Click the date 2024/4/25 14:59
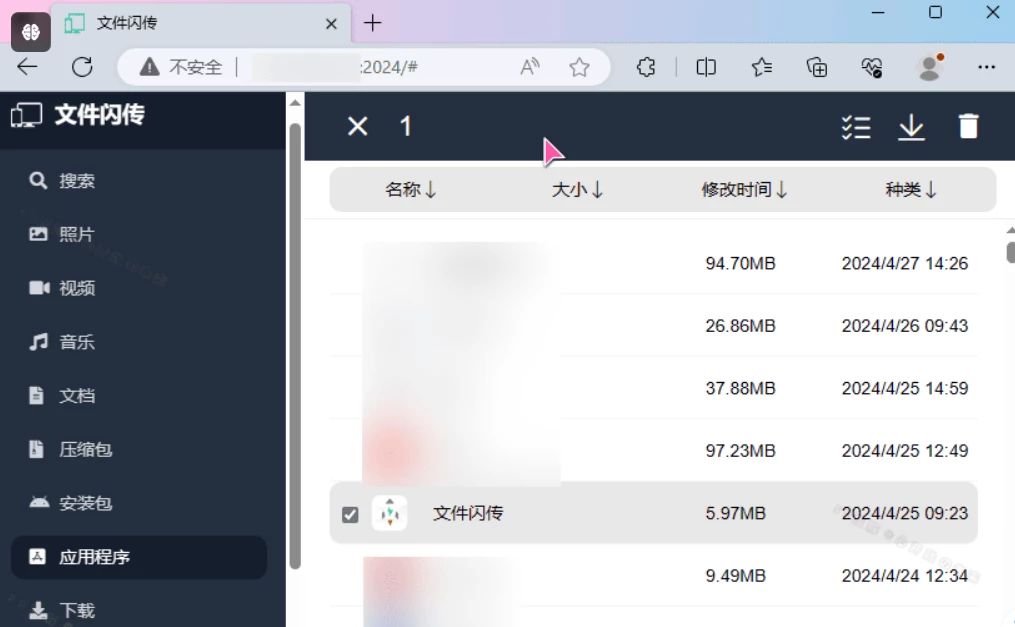 pos(905,388)
